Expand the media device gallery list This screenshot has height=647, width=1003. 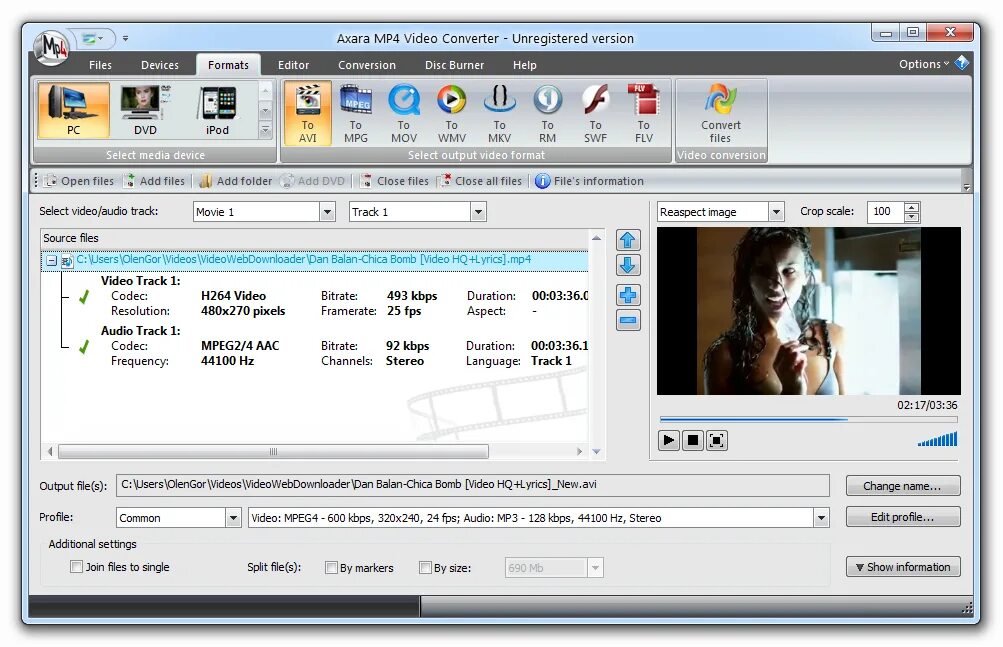(265, 131)
